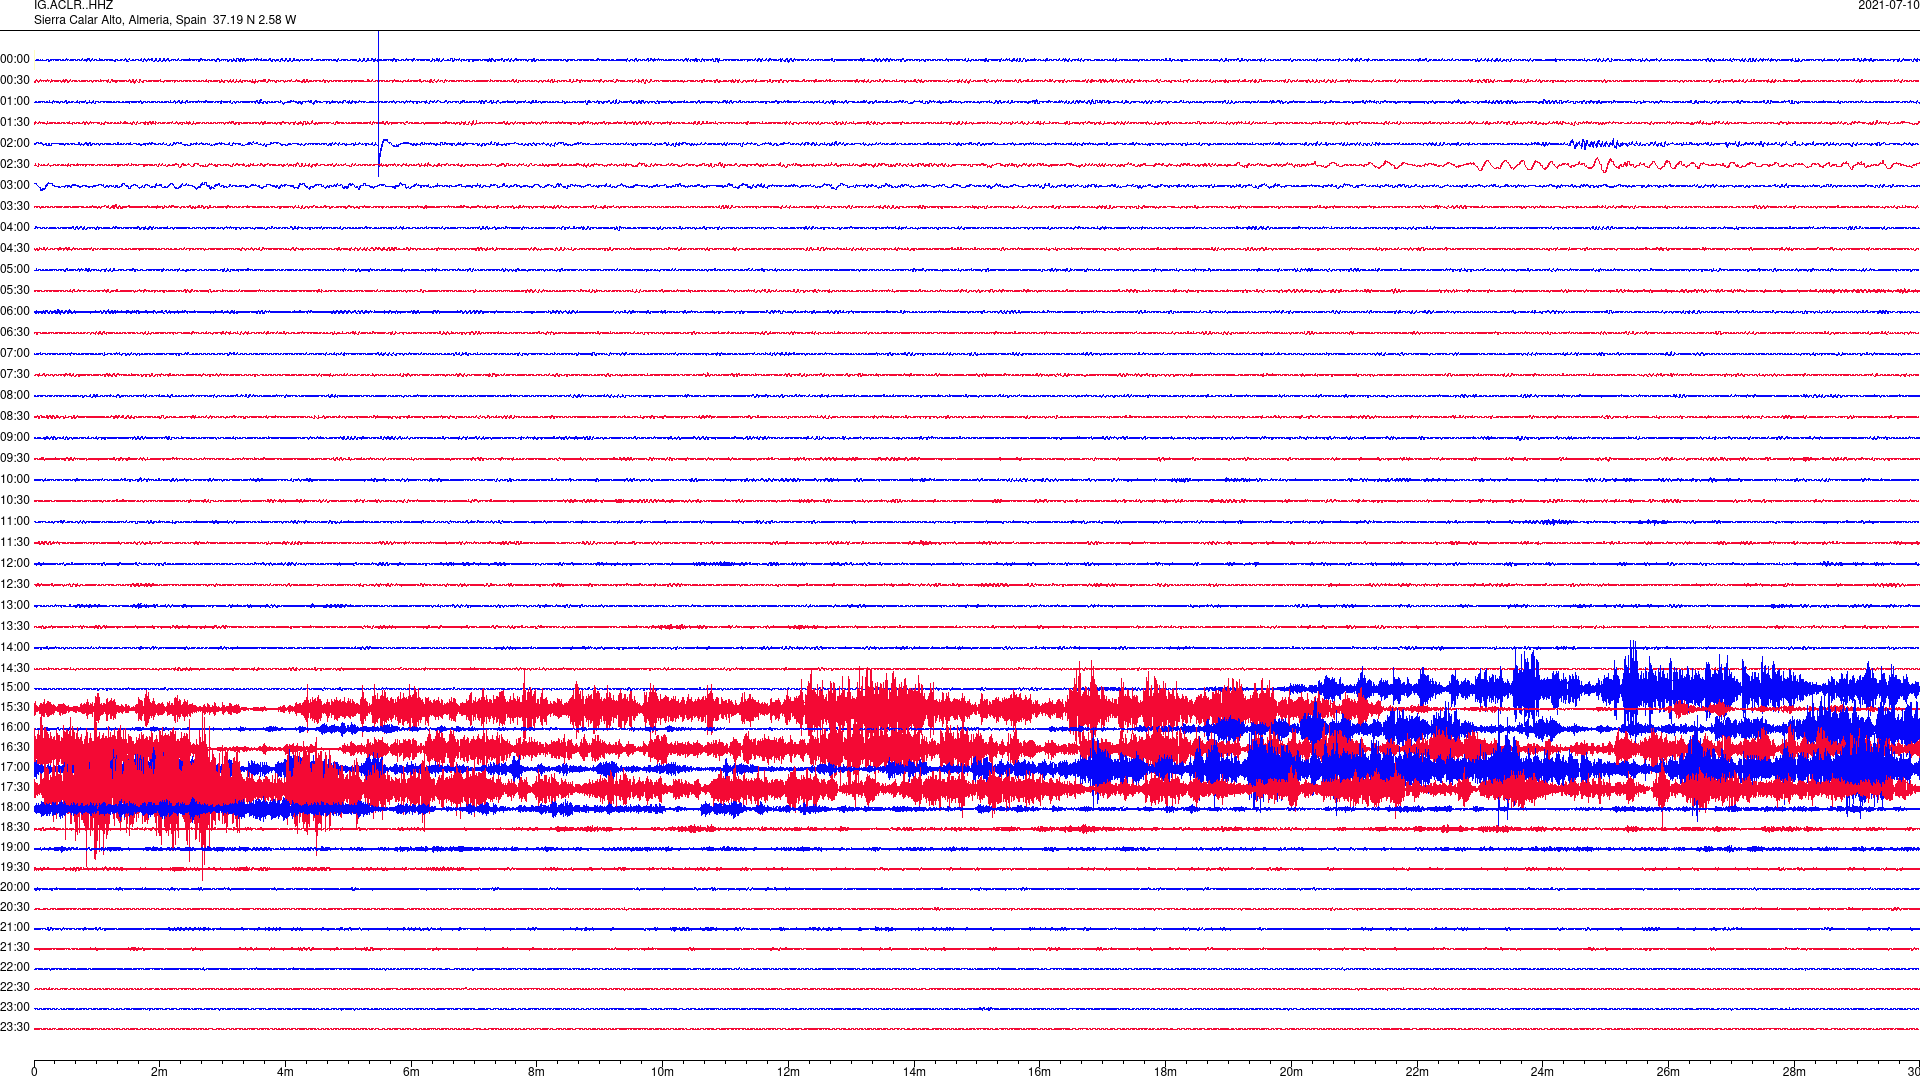Image resolution: width=1920 pixels, height=1080 pixels.
Task: Click the 16m tick on the time axis
Action: pos(1040,1072)
